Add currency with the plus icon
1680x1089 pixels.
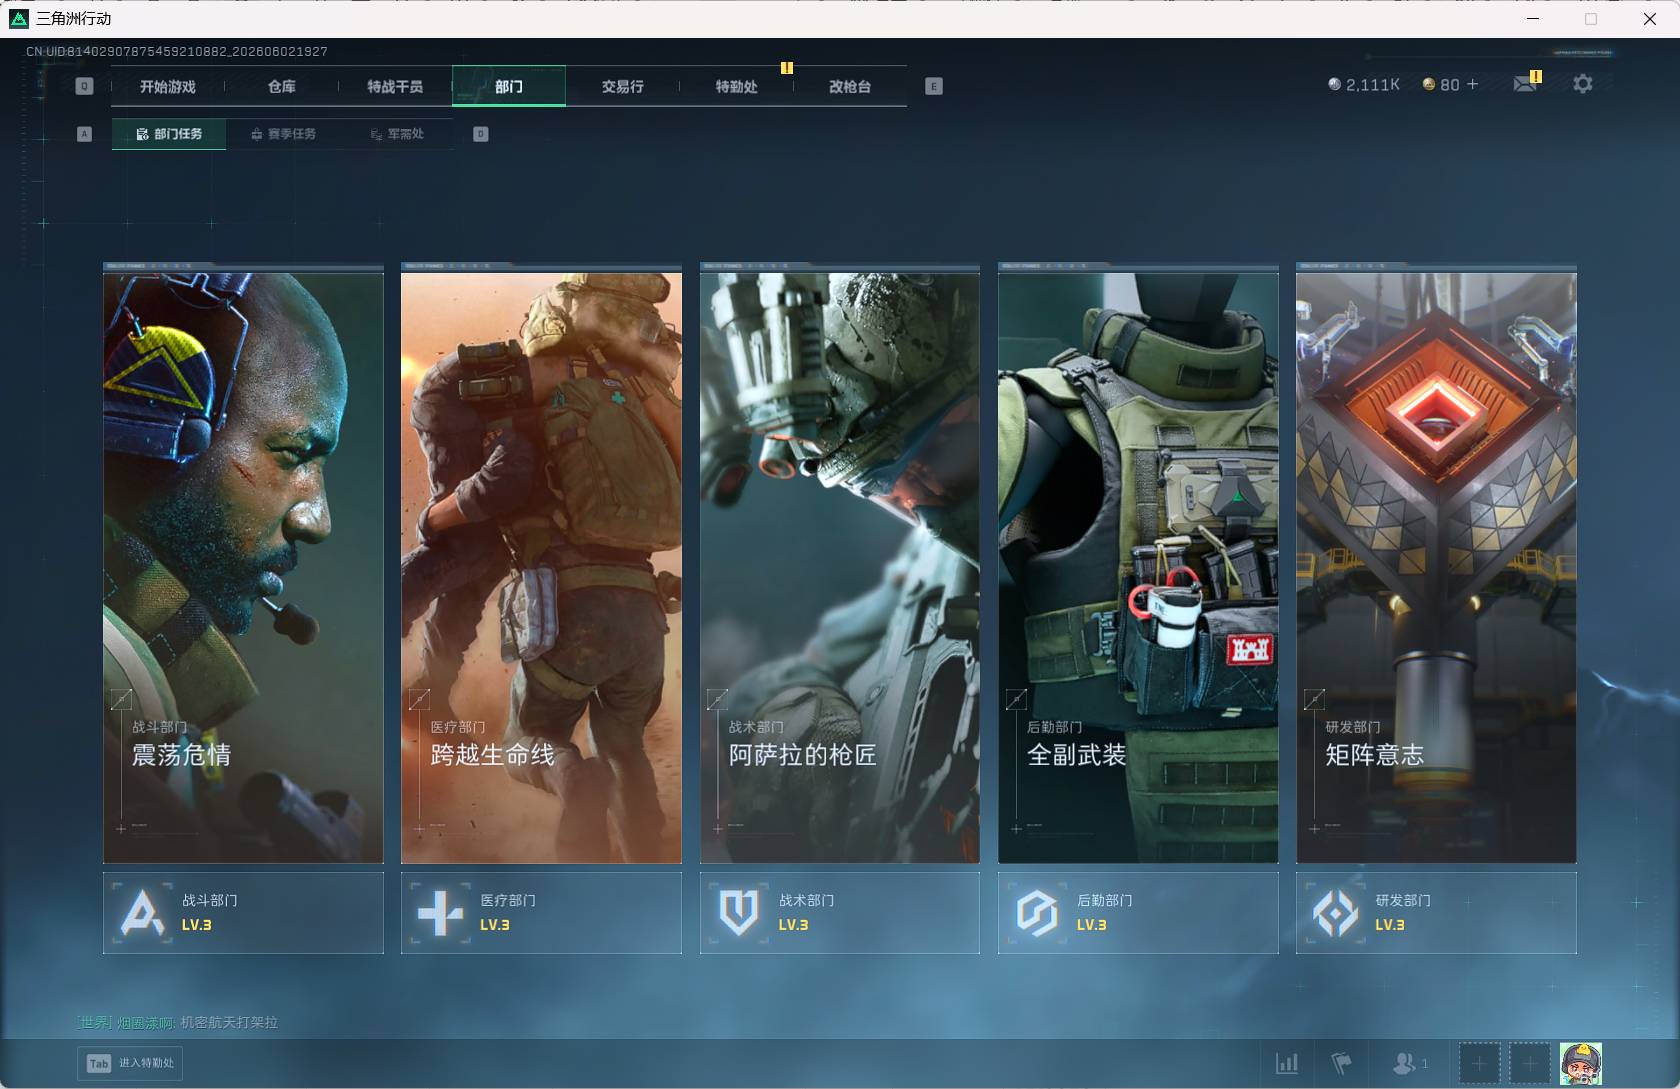[x=1472, y=84]
